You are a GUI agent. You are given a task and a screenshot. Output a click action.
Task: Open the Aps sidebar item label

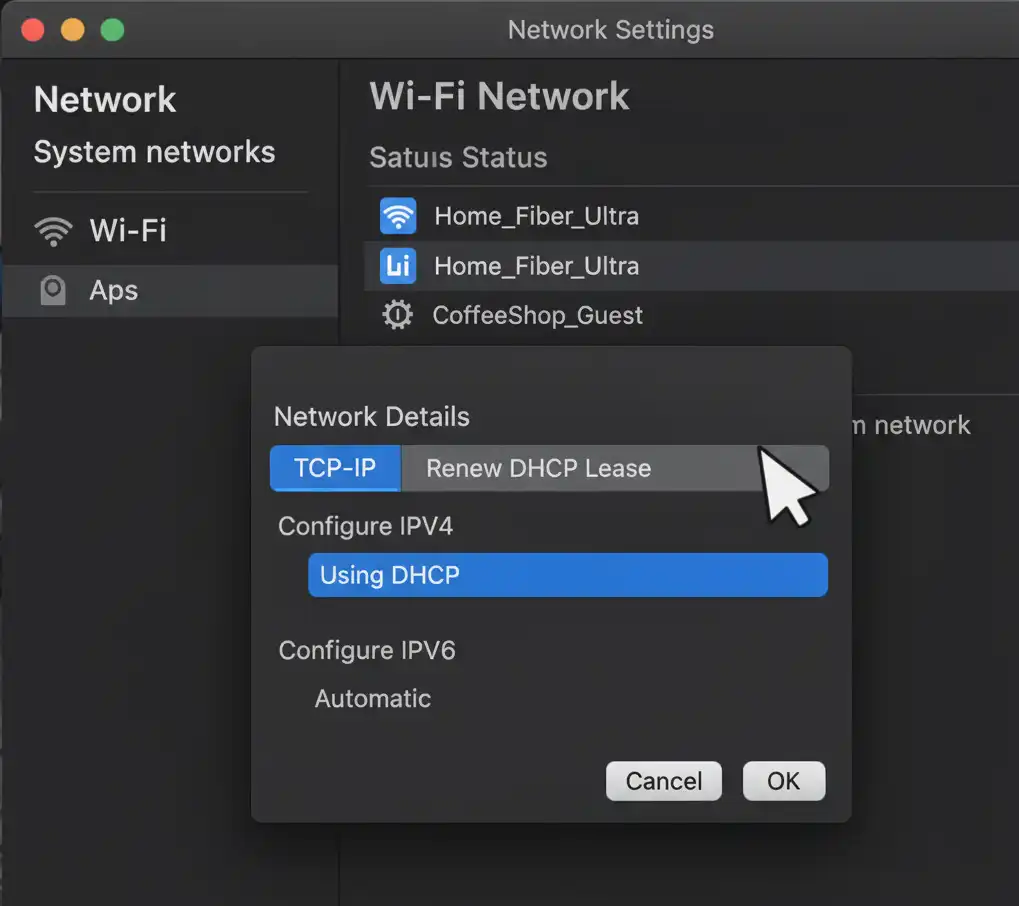tap(114, 291)
